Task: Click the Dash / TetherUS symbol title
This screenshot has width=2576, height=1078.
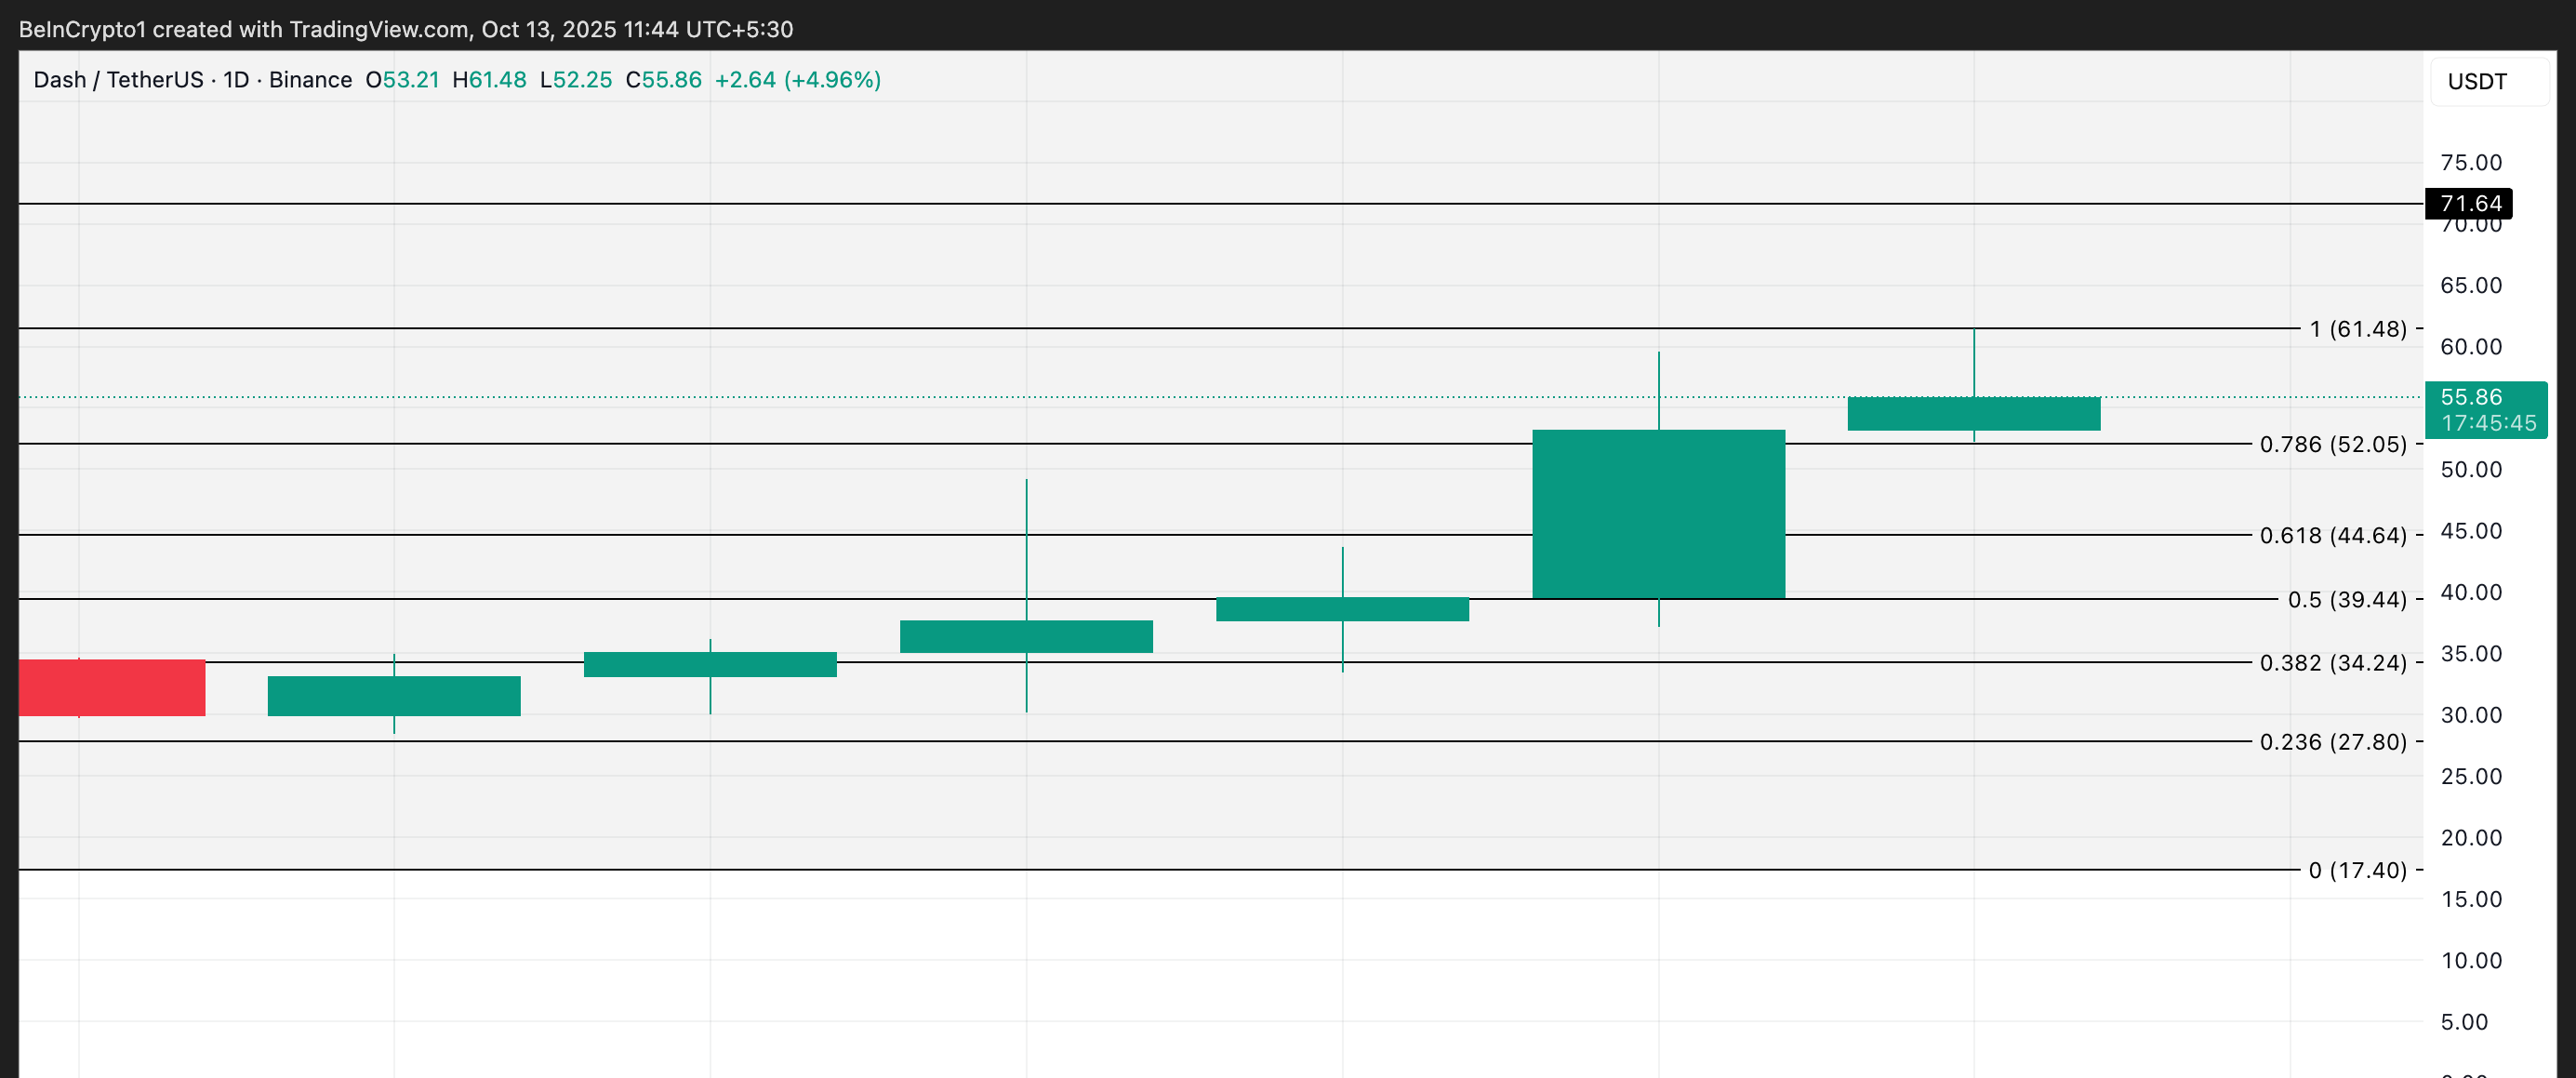Action: (x=118, y=80)
